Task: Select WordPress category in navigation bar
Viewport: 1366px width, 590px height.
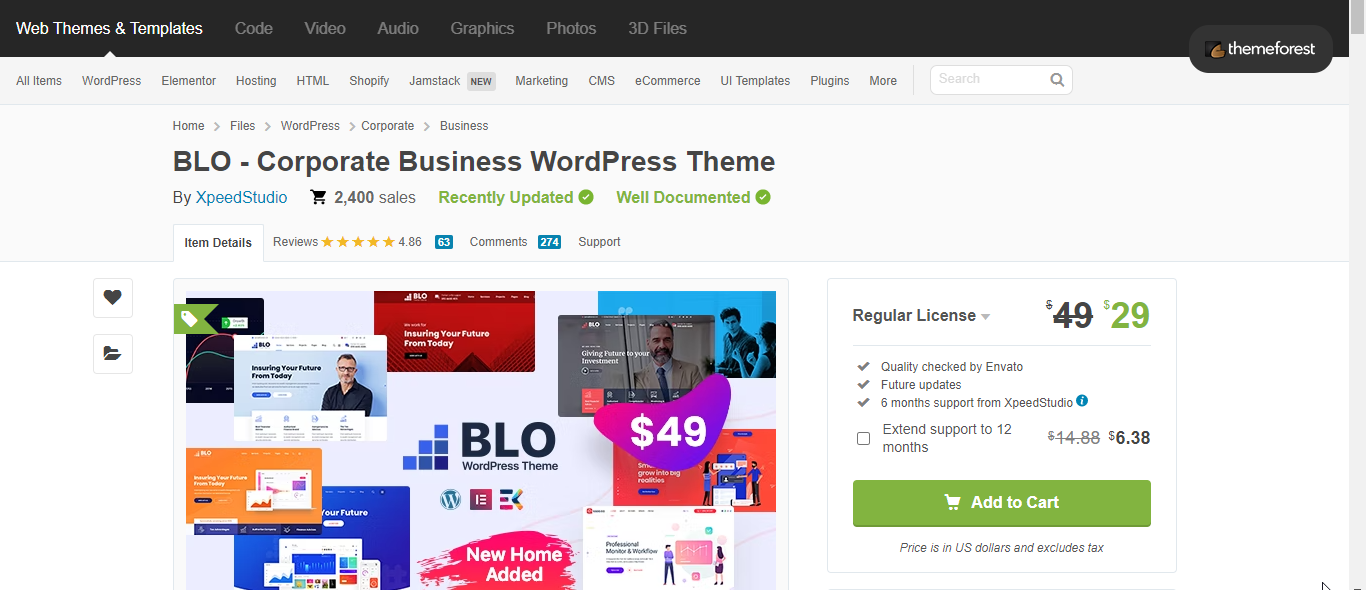Action: coord(111,81)
